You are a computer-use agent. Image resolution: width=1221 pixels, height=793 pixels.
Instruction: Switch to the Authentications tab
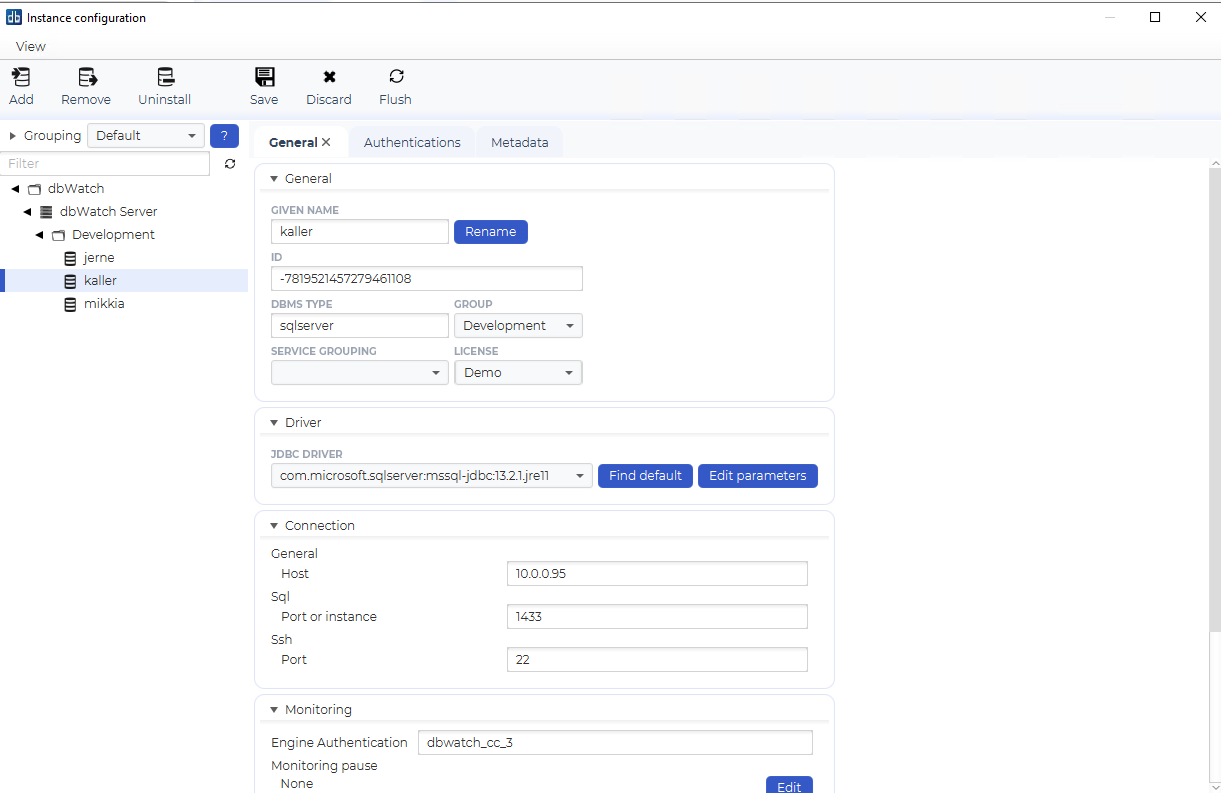[412, 143]
